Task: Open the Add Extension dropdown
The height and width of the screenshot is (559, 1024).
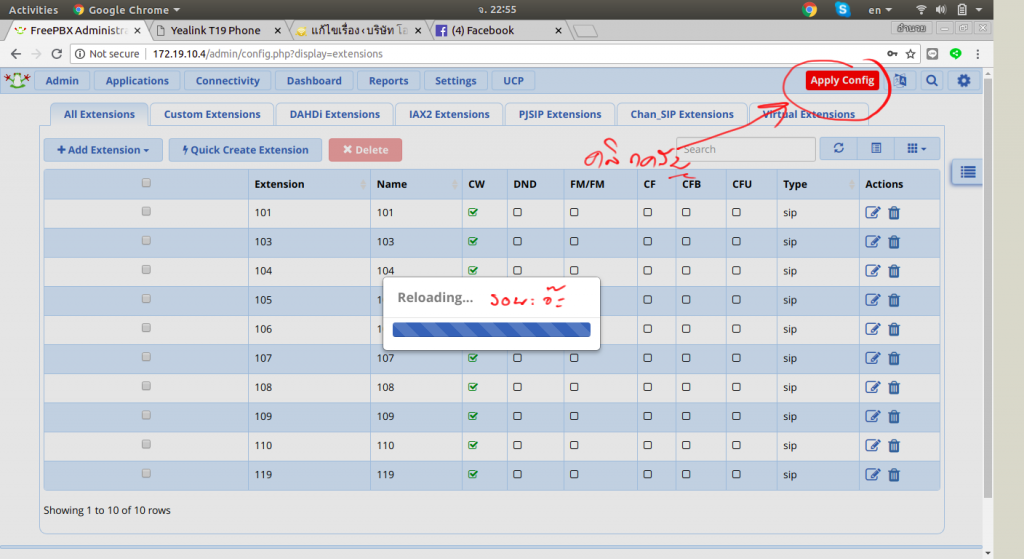Action: [x=103, y=150]
